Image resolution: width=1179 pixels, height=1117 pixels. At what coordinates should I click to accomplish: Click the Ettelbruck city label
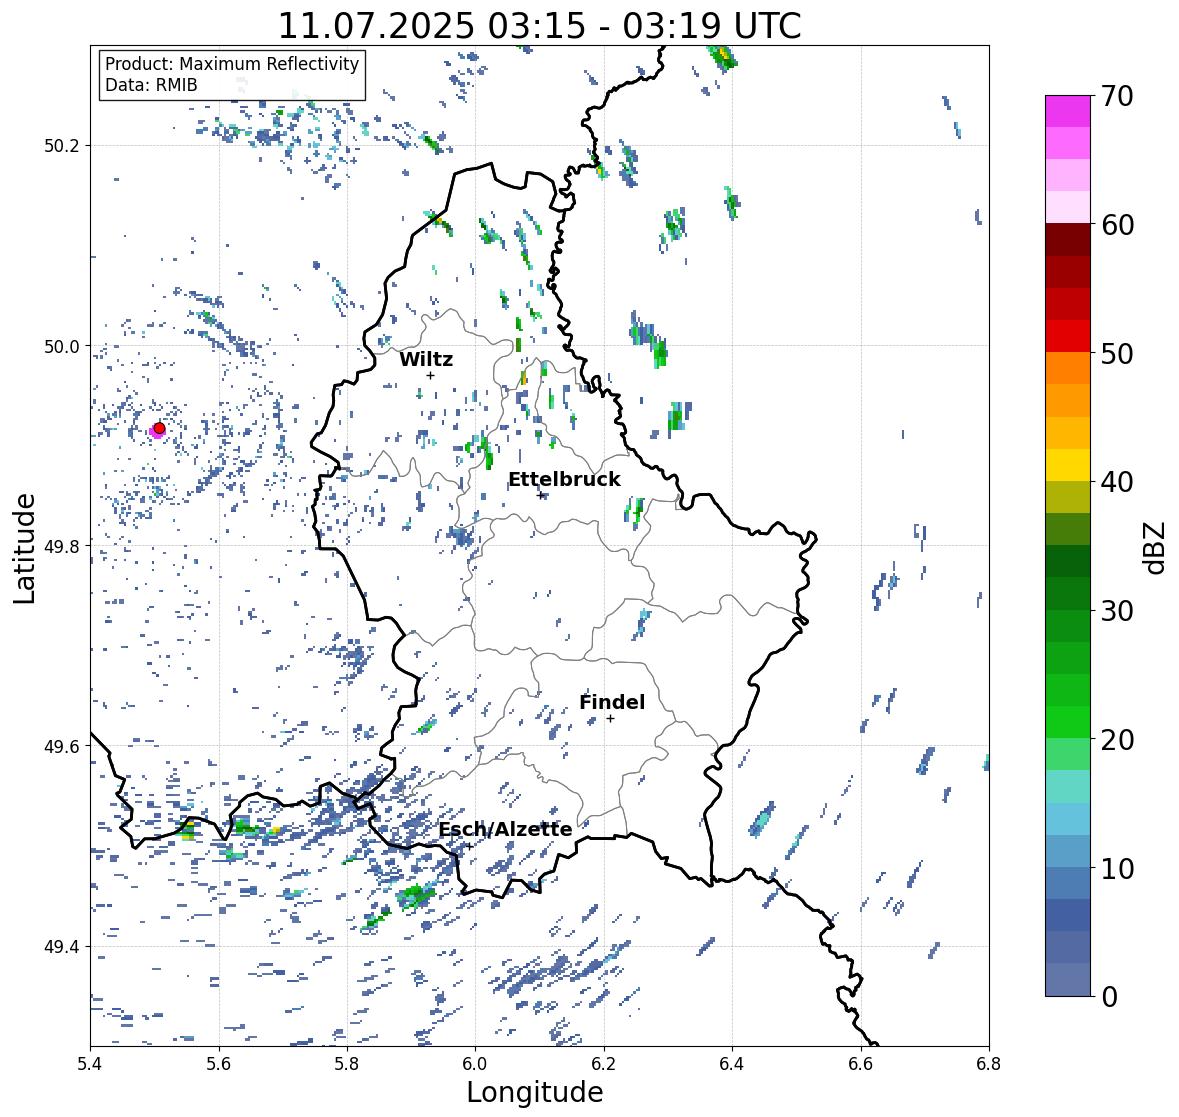564,480
